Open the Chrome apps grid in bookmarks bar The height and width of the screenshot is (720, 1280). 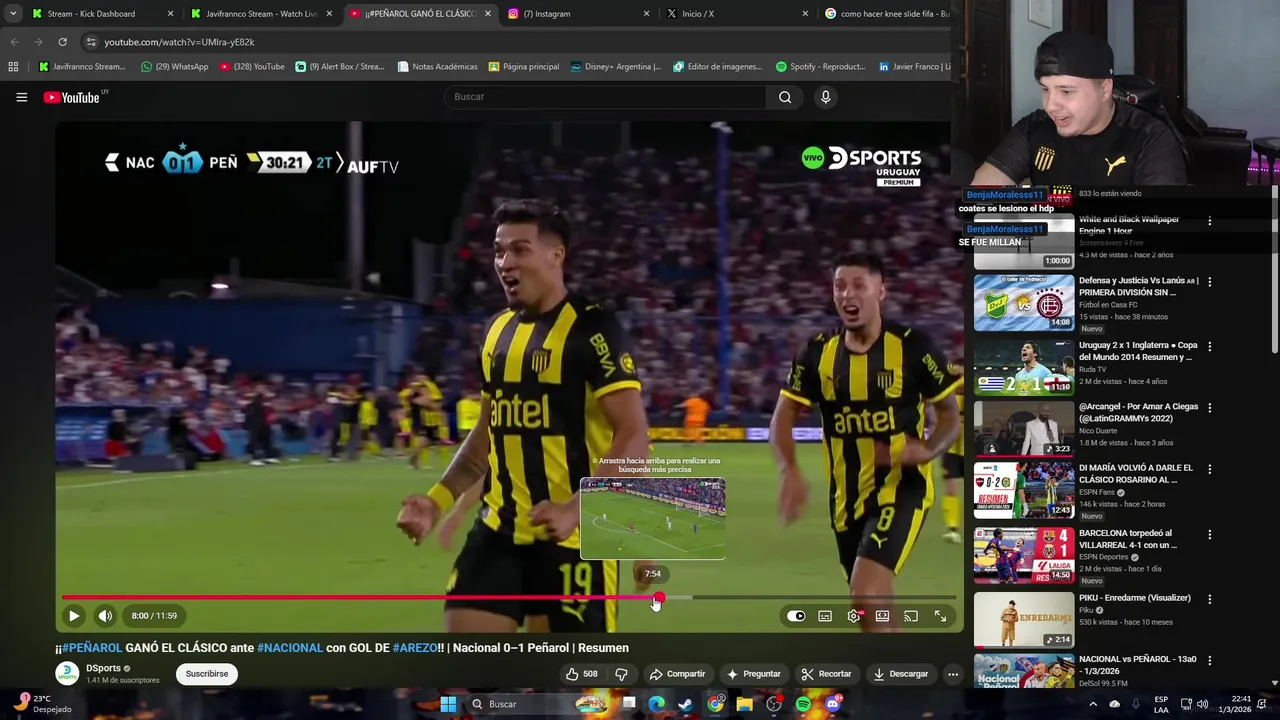coord(13,67)
